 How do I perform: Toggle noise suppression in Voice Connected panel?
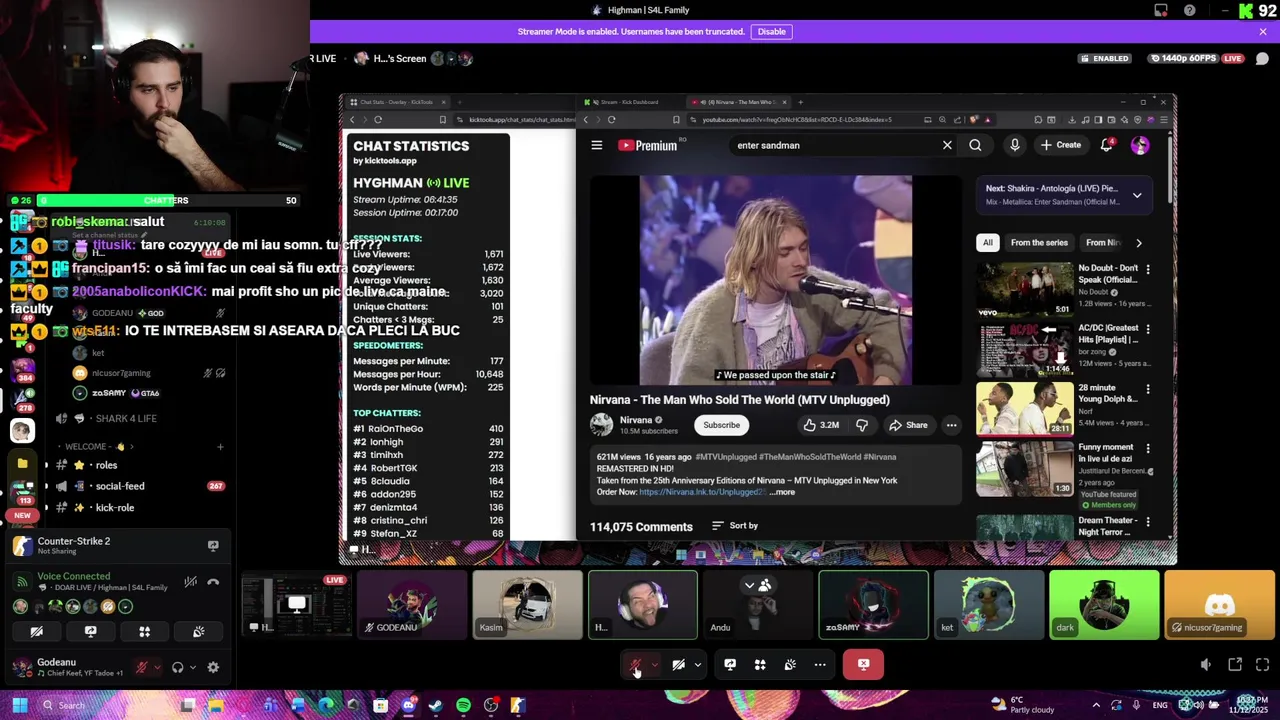(190, 582)
